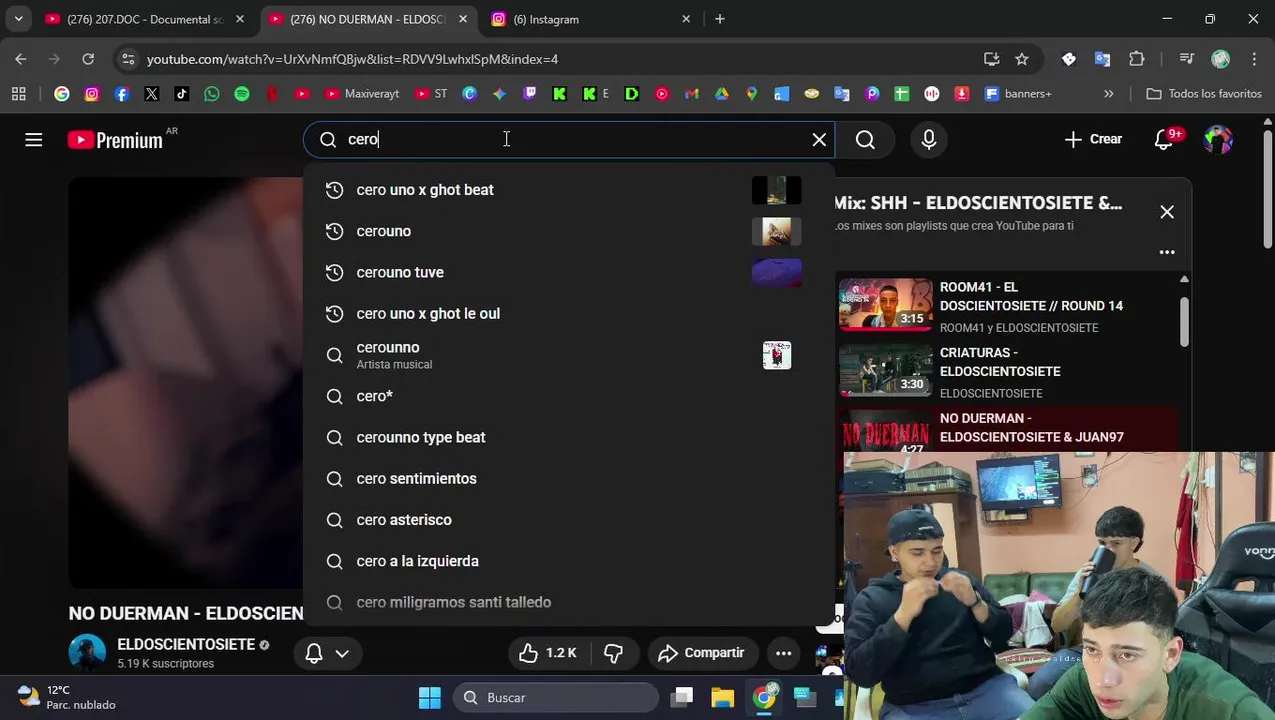The height and width of the screenshot is (720, 1275).
Task: Select suggestion 'cero a la izquierda'
Action: click(x=569, y=561)
